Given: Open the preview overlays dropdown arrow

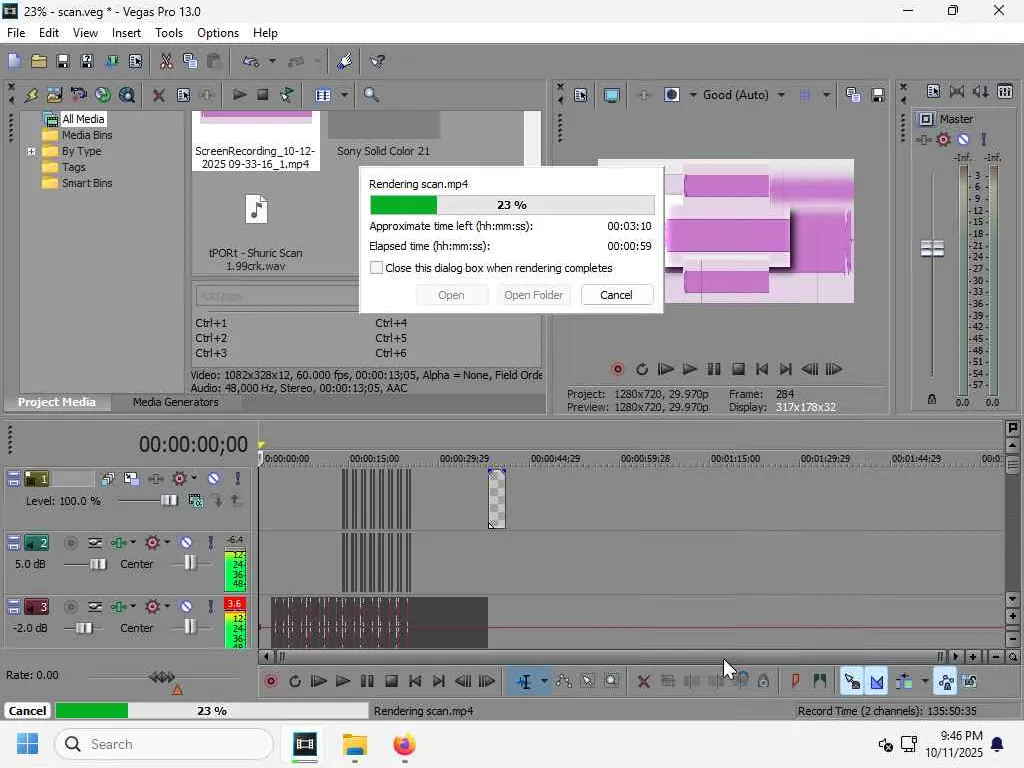Looking at the screenshot, I should pos(826,95).
